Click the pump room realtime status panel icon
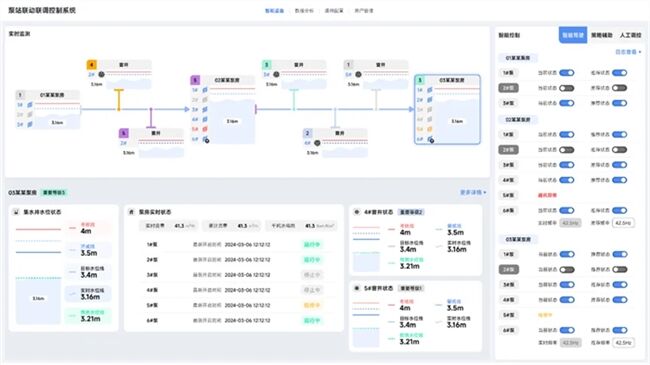This screenshot has height=365, width=650. pos(131,212)
